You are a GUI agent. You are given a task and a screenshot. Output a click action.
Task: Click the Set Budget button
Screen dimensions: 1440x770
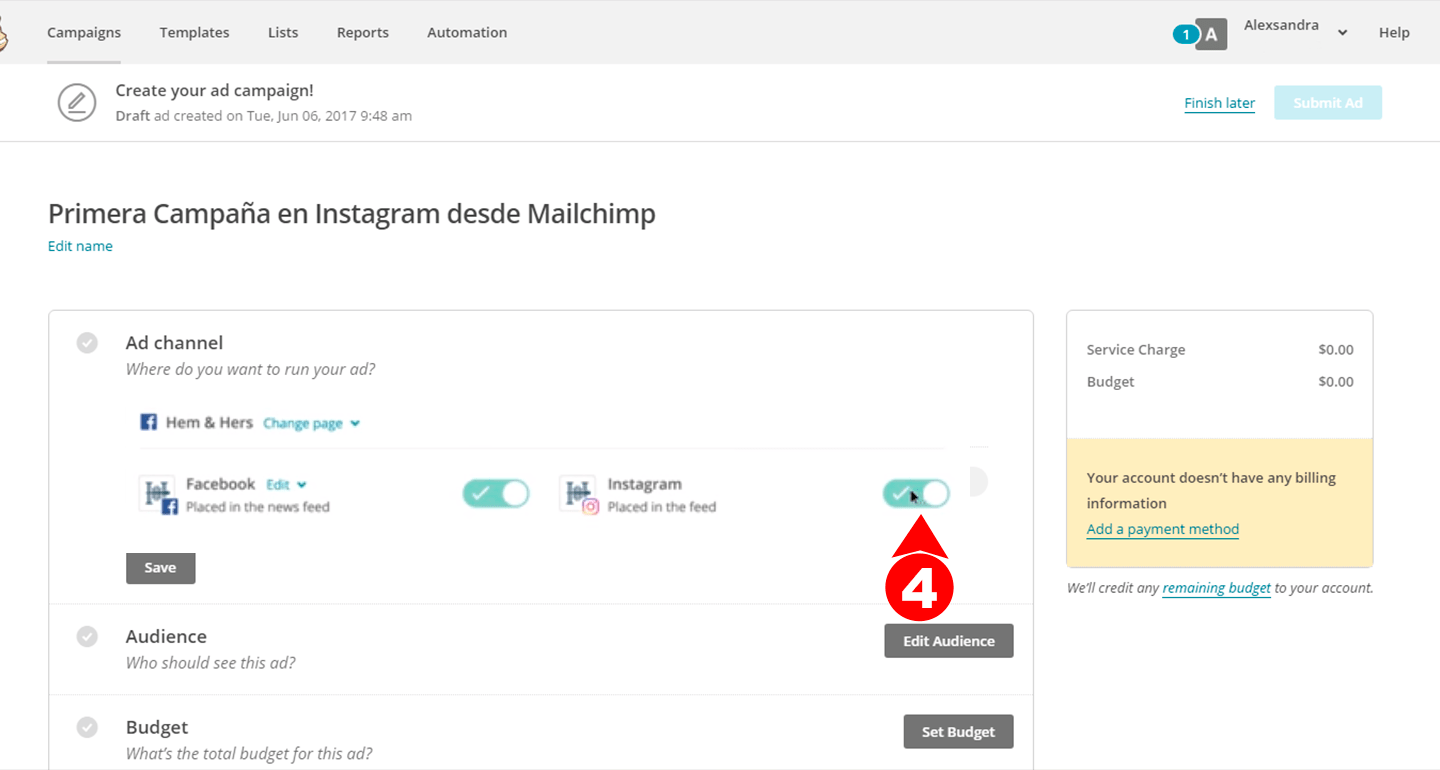point(958,732)
